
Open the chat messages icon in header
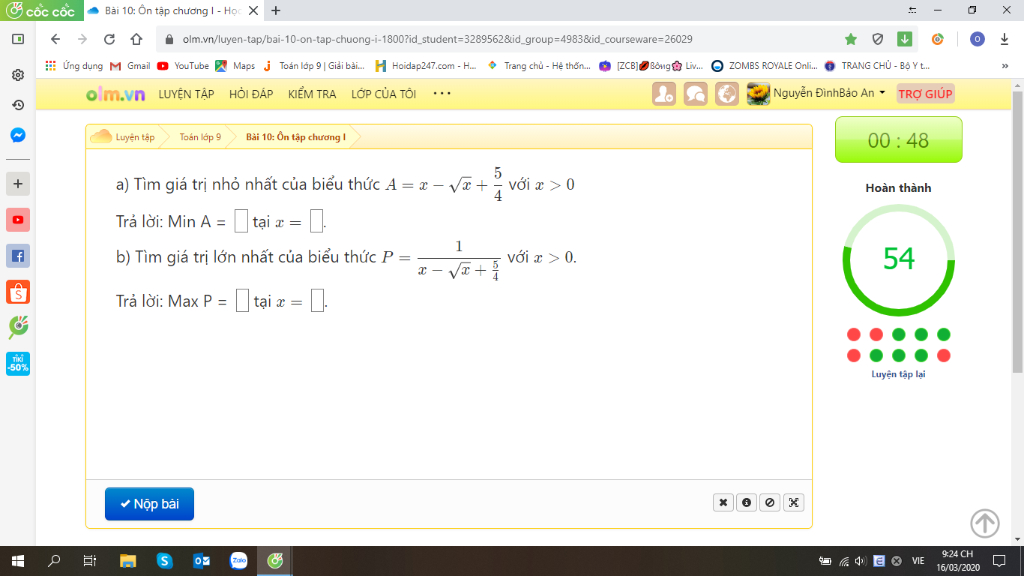695,94
